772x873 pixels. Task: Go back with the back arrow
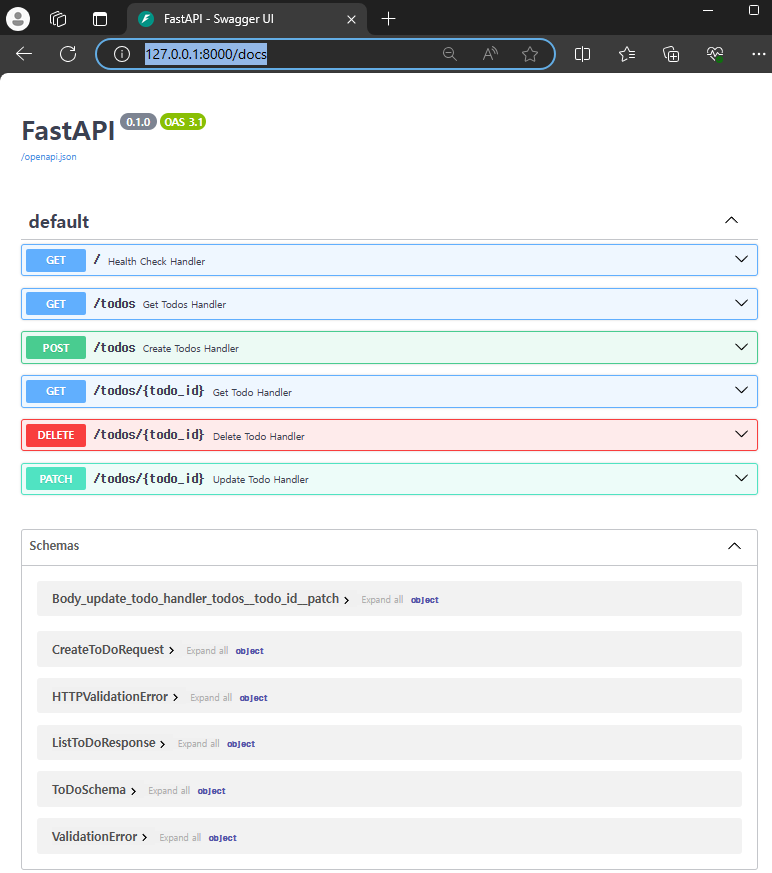click(x=24, y=54)
